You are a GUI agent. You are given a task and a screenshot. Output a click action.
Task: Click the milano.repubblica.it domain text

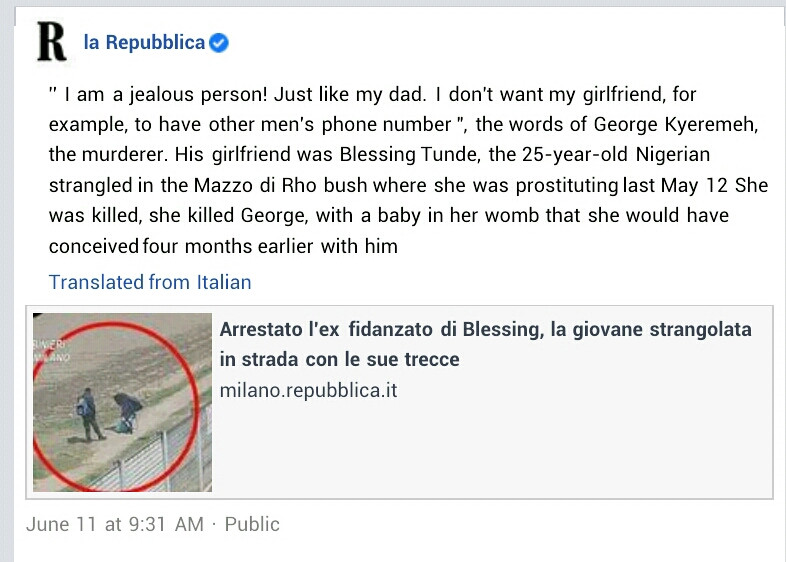(x=308, y=390)
